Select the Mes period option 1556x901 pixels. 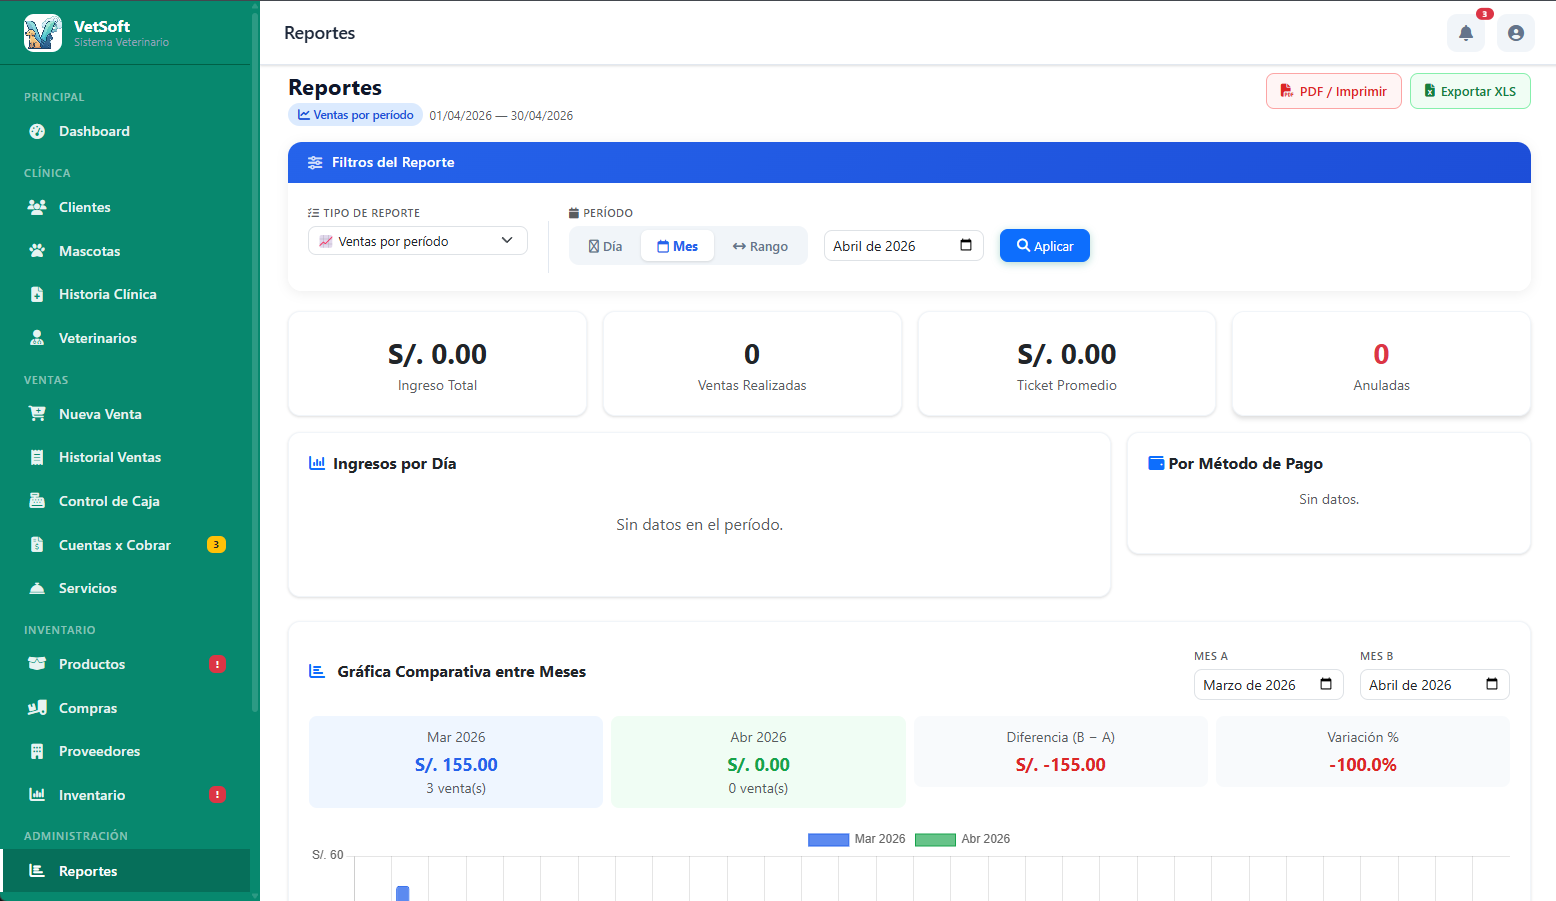[677, 246]
